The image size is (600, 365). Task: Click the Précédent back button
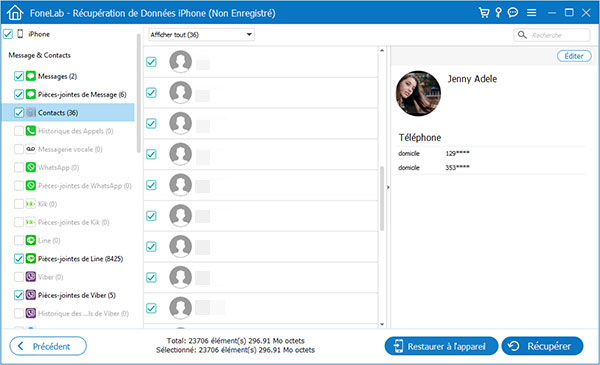point(48,346)
